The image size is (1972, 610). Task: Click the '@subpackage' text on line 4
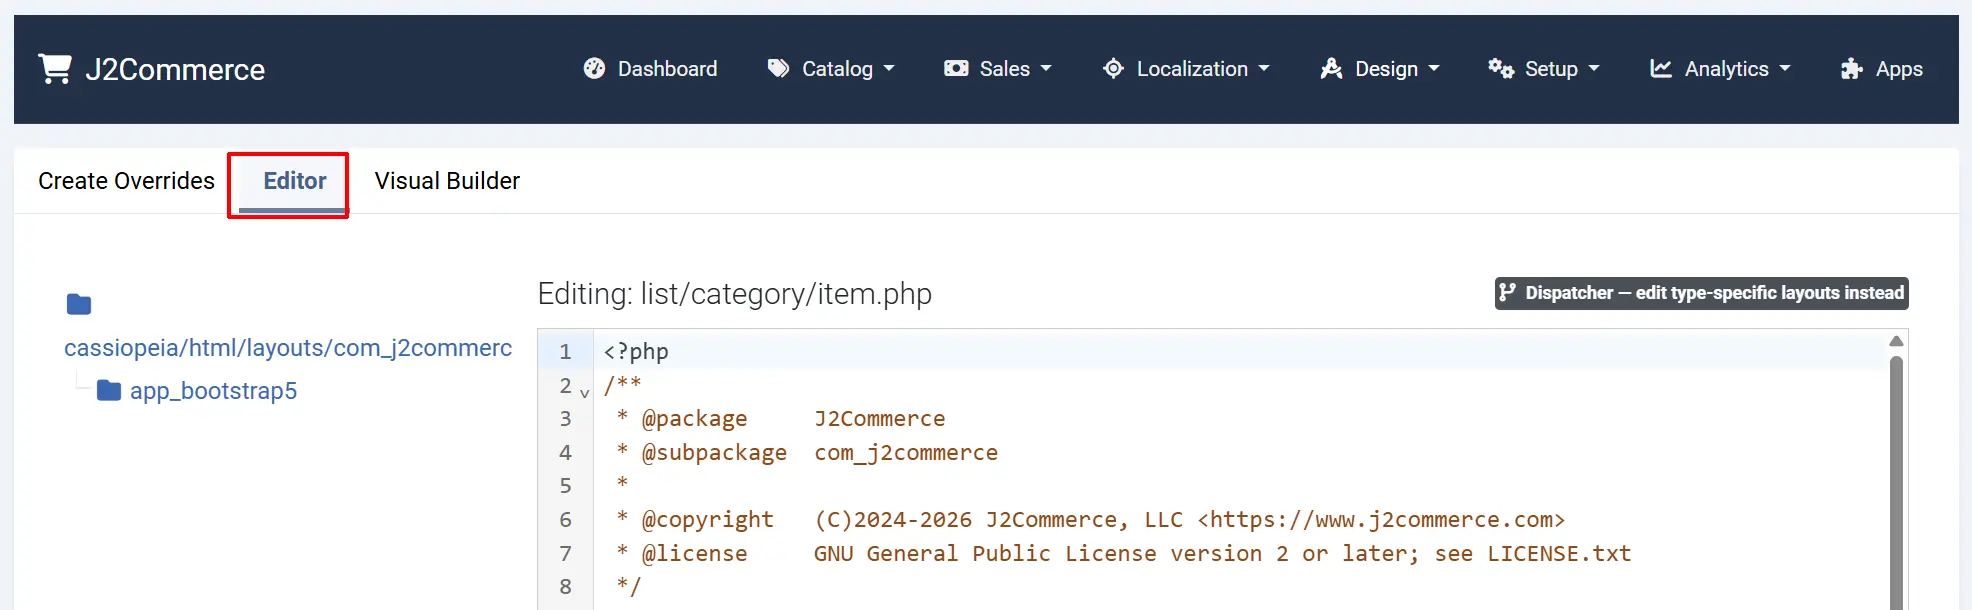coord(714,453)
